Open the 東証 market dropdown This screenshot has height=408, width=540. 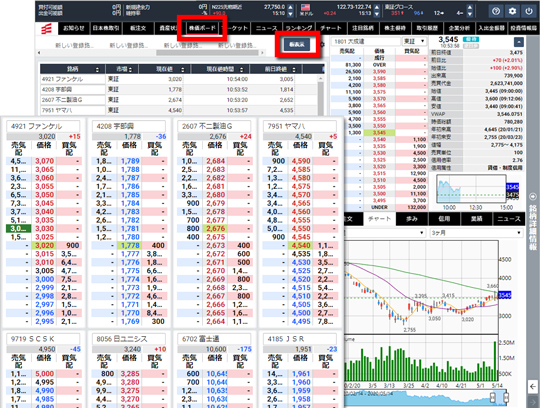[x=415, y=42]
